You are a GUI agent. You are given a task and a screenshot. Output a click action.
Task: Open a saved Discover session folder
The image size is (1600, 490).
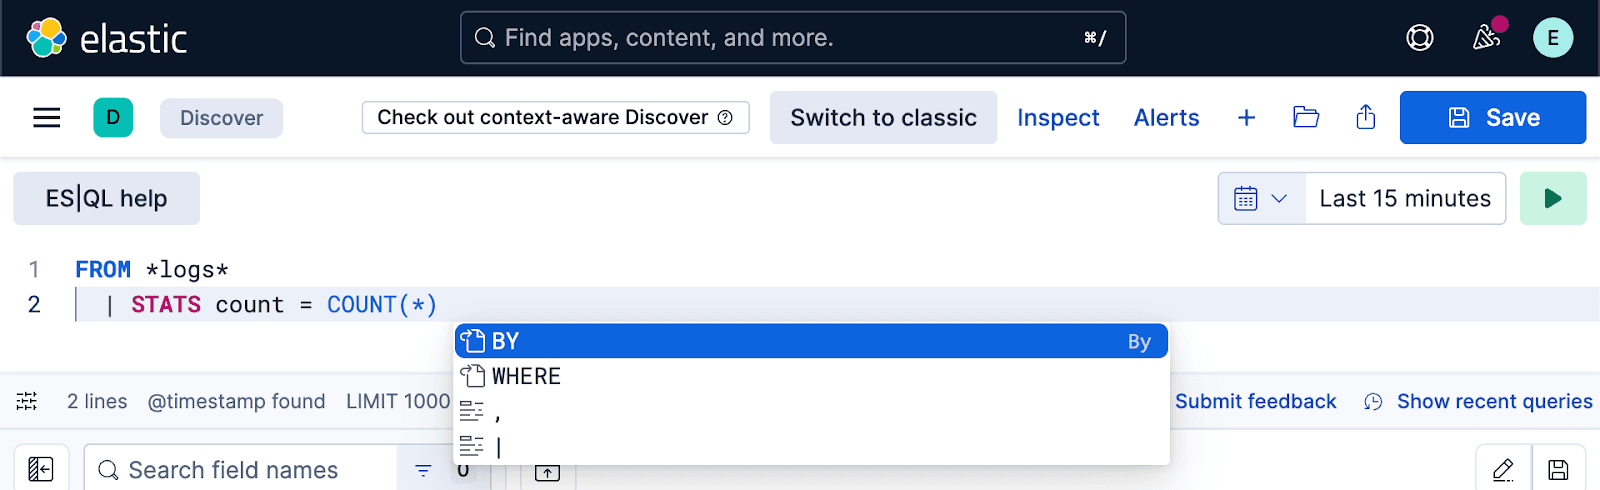[x=1306, y=118]
